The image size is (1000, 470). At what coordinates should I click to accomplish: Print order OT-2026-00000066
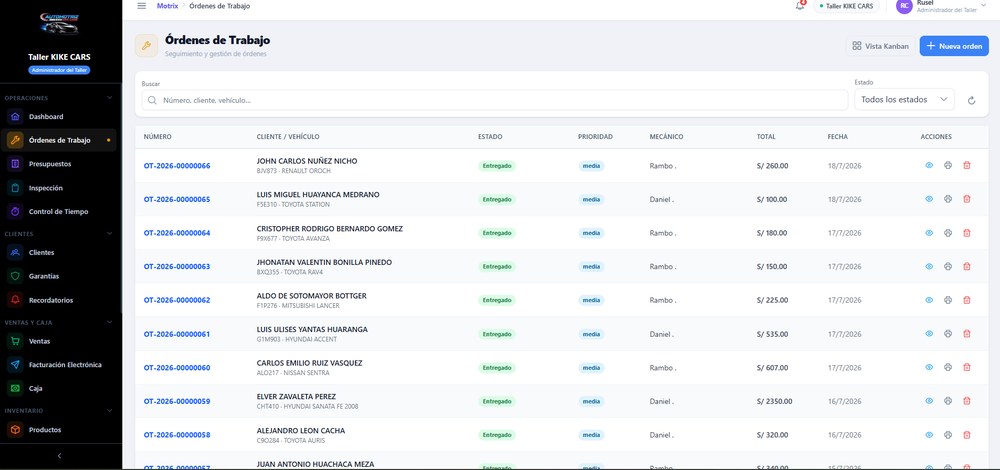(948, 165)
